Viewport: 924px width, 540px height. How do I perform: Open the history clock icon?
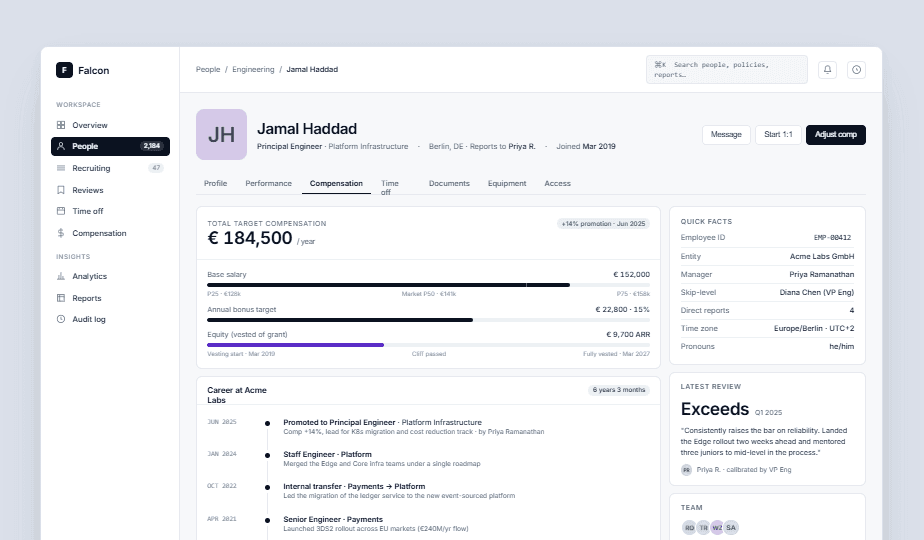point(856,70)
